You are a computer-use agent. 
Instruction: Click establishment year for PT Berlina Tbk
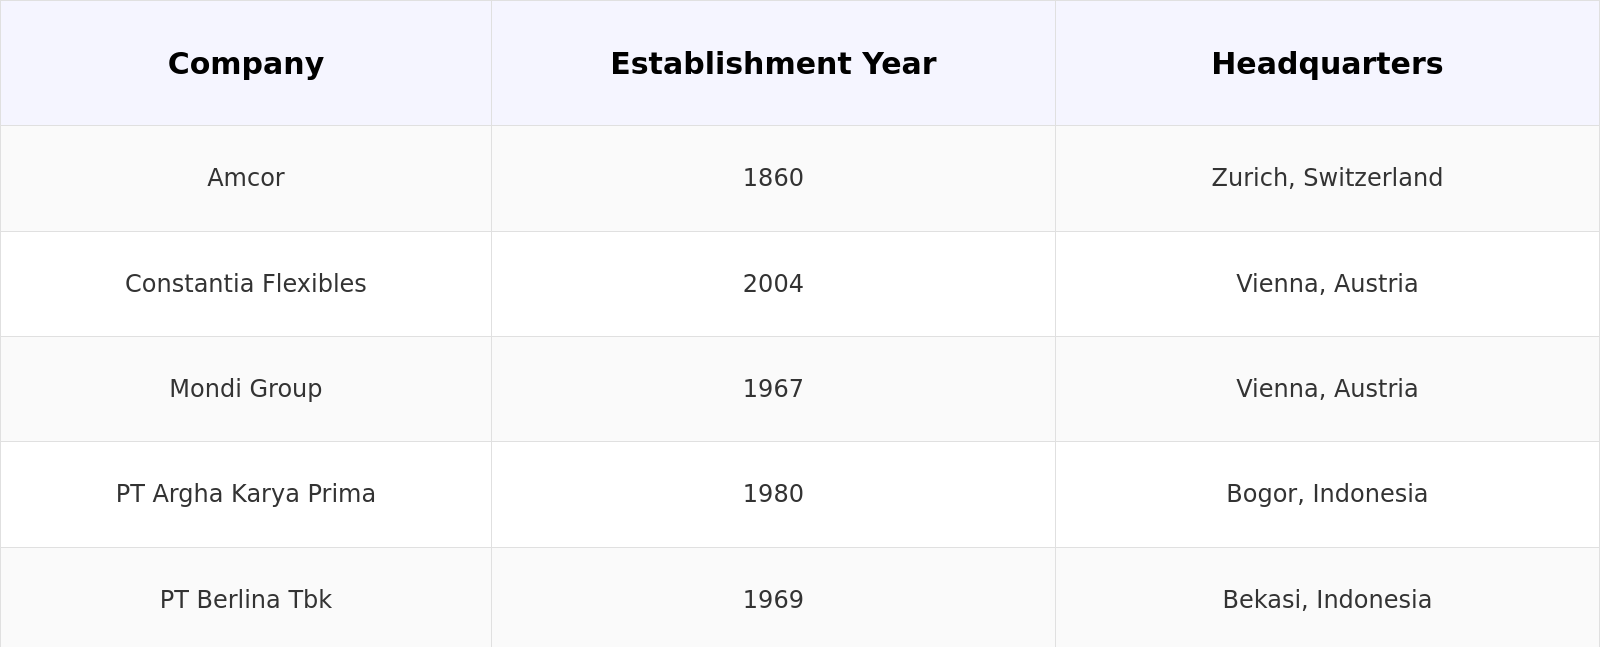pyautogui.click(x=773, y=600)
